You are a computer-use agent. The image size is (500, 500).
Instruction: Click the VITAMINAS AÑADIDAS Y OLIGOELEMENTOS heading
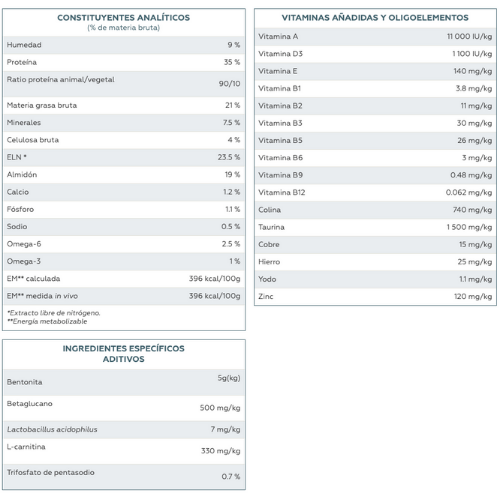coord(375,18)
